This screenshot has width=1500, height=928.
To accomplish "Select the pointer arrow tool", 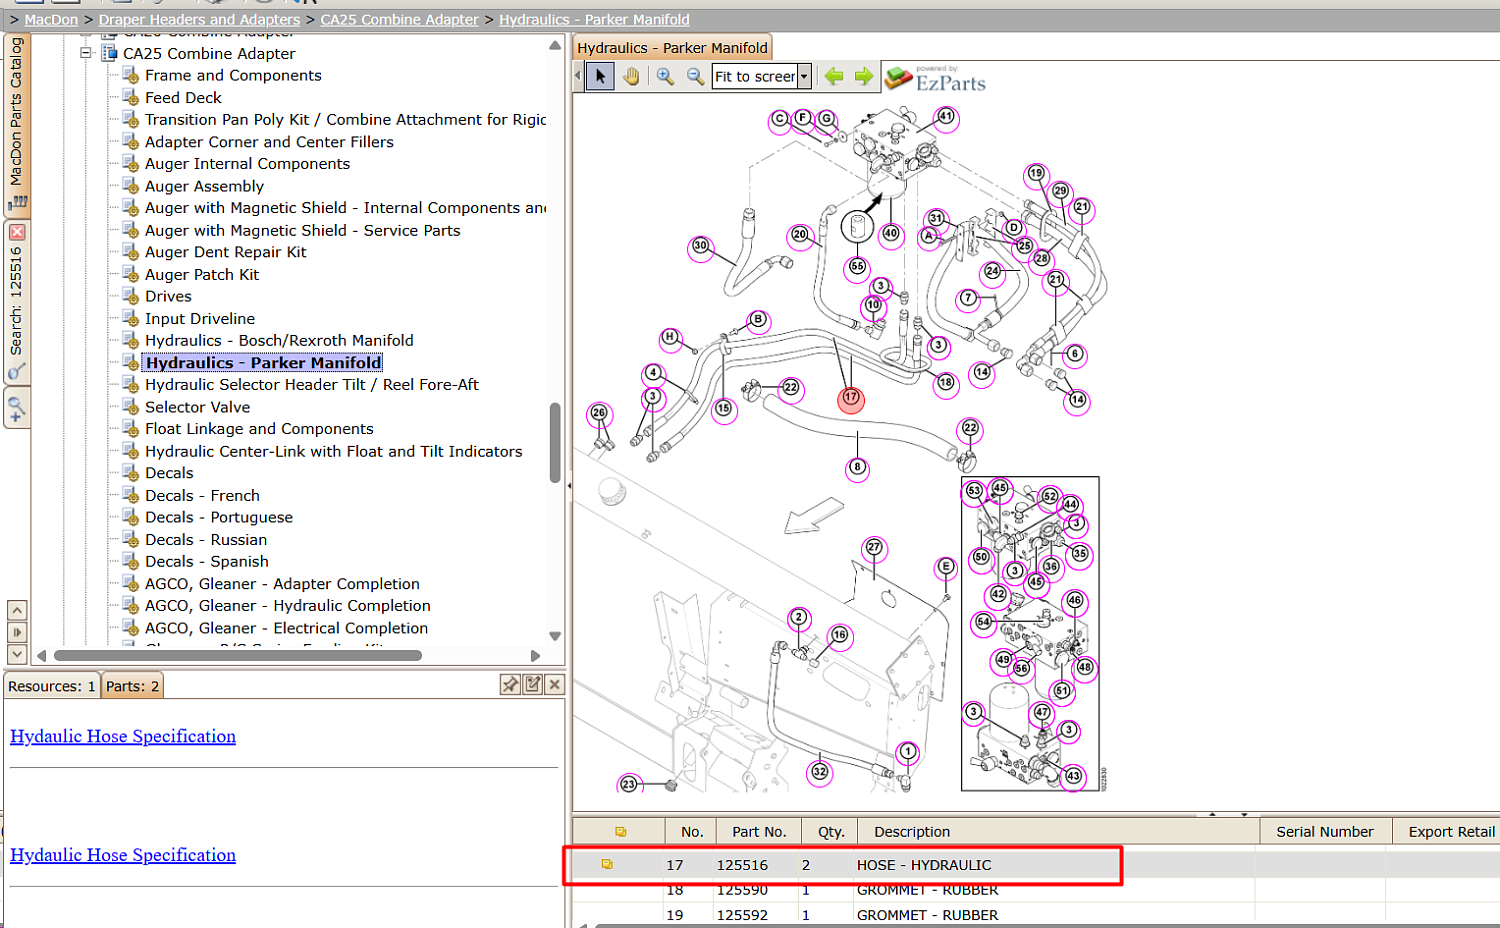I will [x=600, y=76].
